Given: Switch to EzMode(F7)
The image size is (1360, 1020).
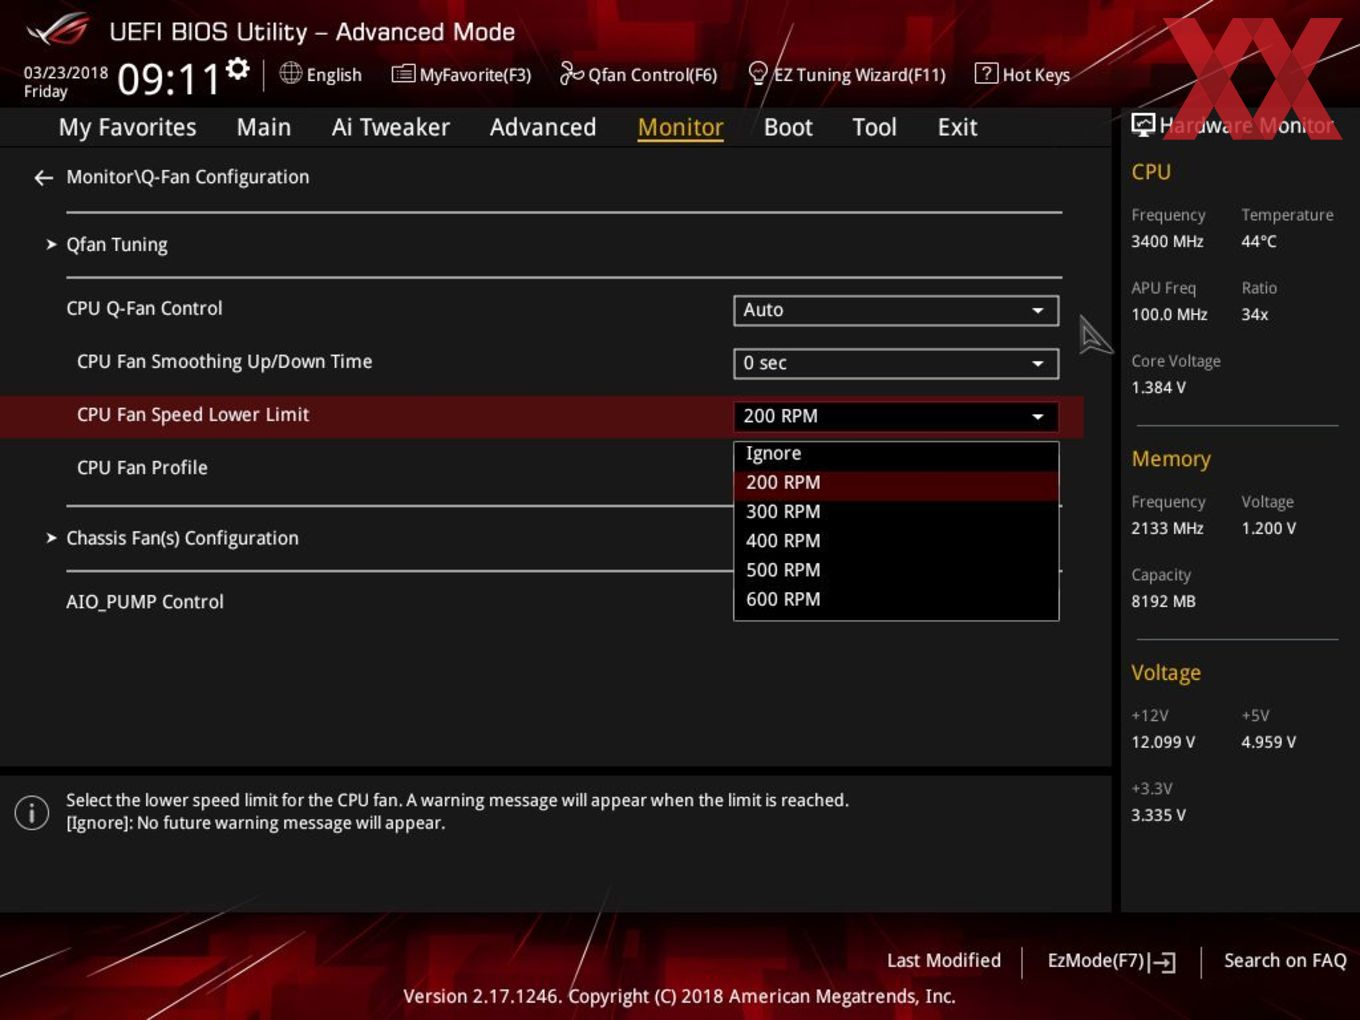Looking at the screenshot, I should click(1111, 961).
